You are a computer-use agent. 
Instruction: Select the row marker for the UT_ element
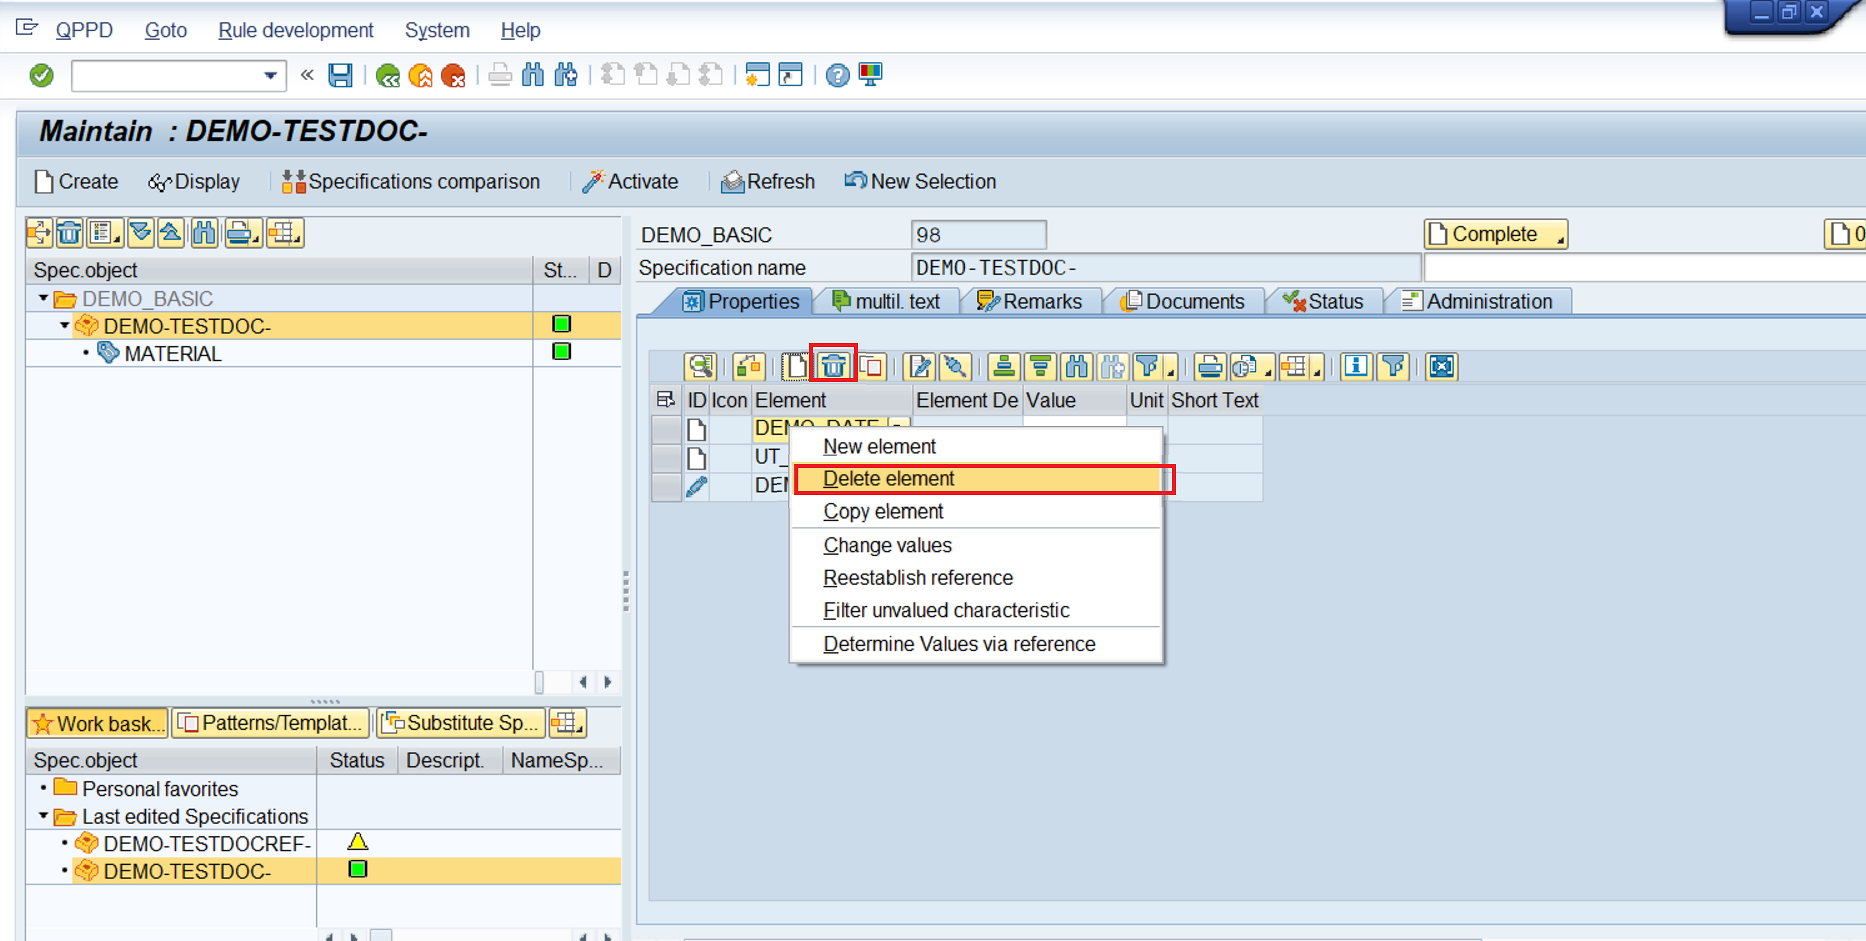click(x=666, y=458)
